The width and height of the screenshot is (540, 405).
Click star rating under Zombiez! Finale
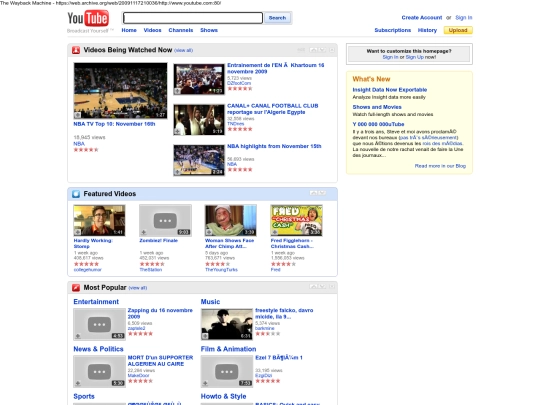coord(152,264)
